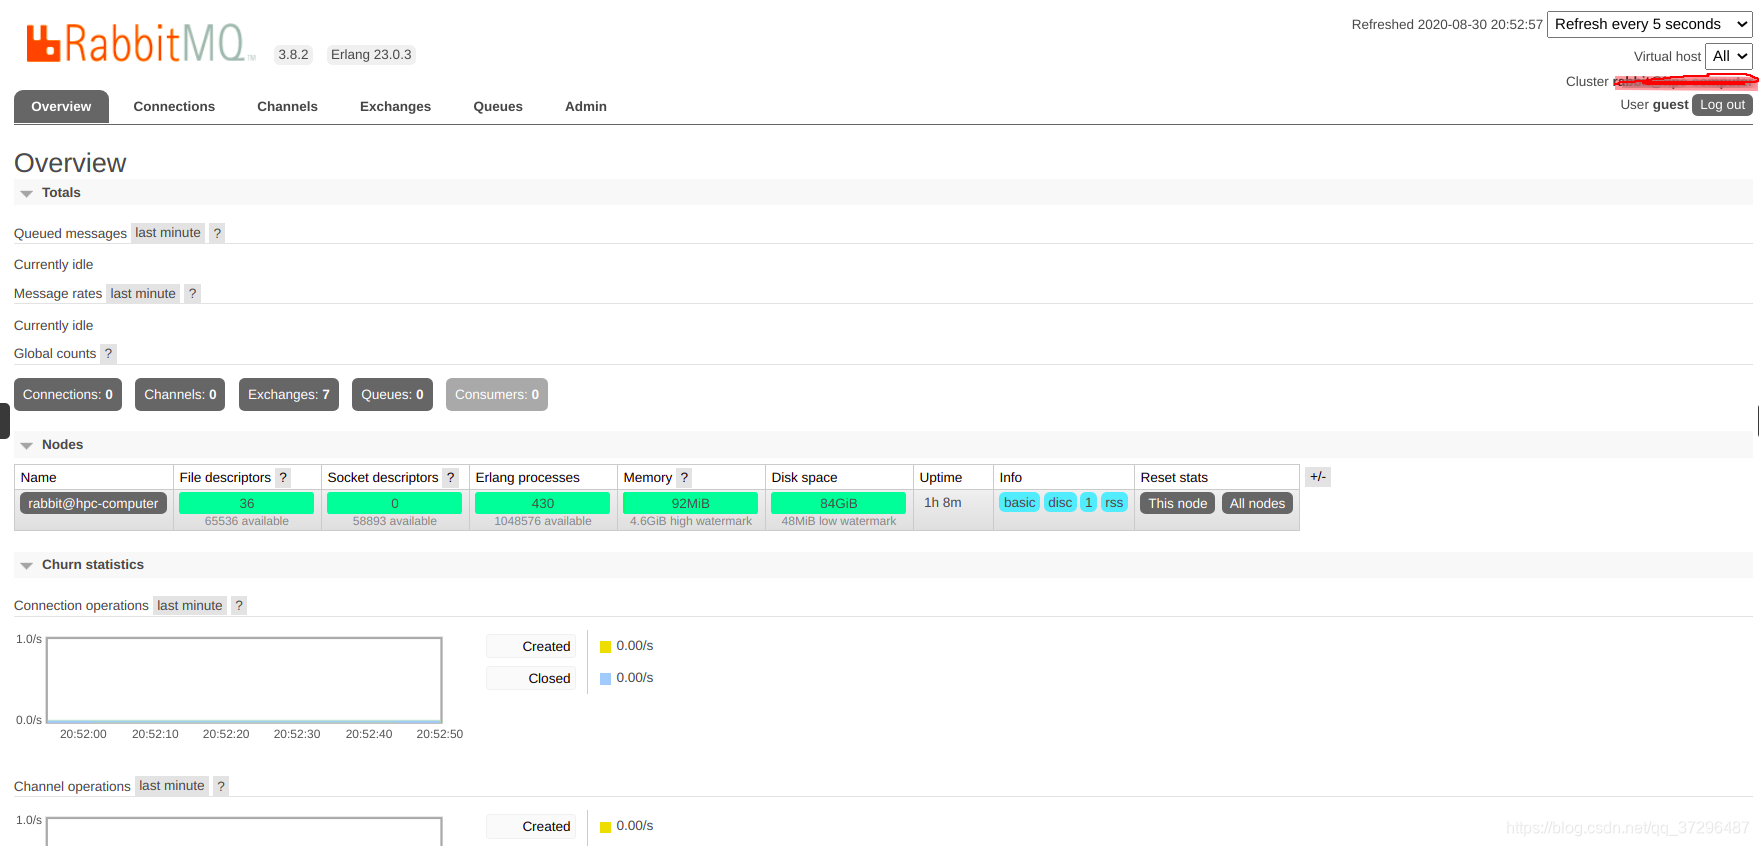
Task: Change Queued messages last minute range
Action: tap(168, 233)
